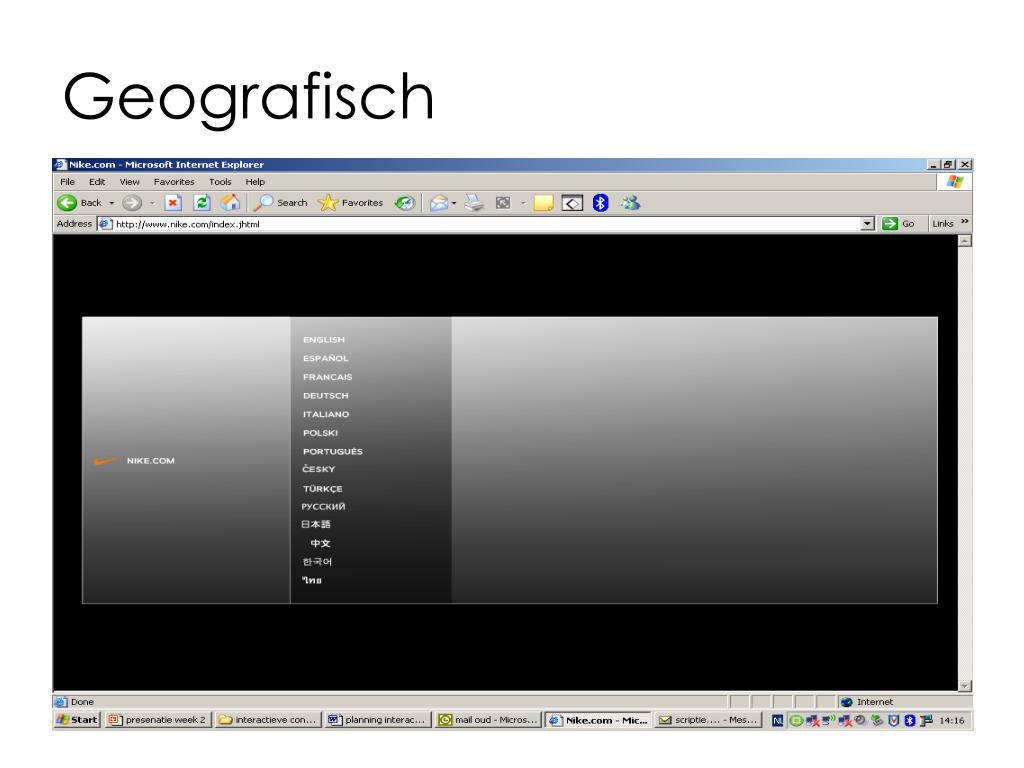Open the Favorites menu in the menu bar

(x=174, y=182)
